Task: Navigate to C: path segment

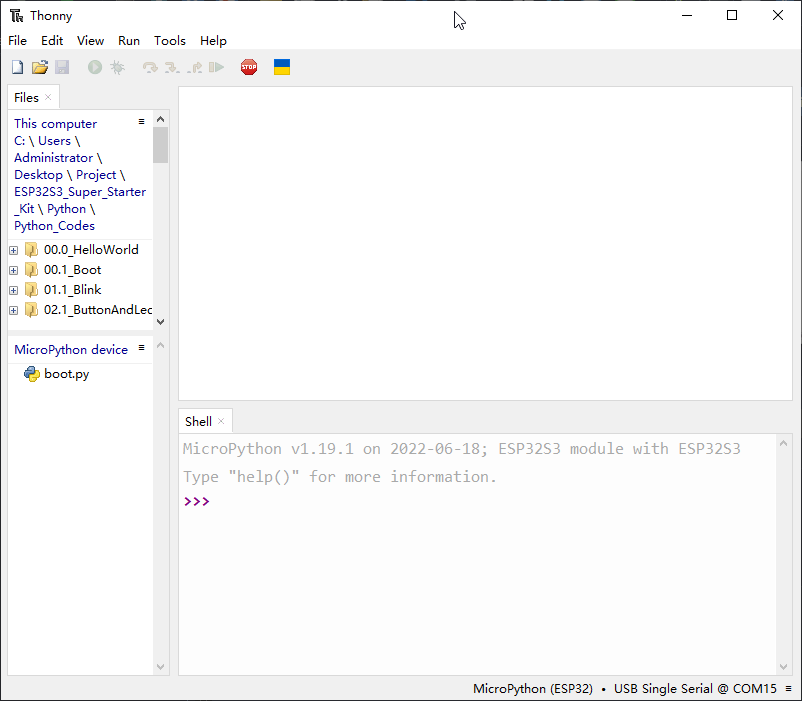Action: tap(19, 141)
